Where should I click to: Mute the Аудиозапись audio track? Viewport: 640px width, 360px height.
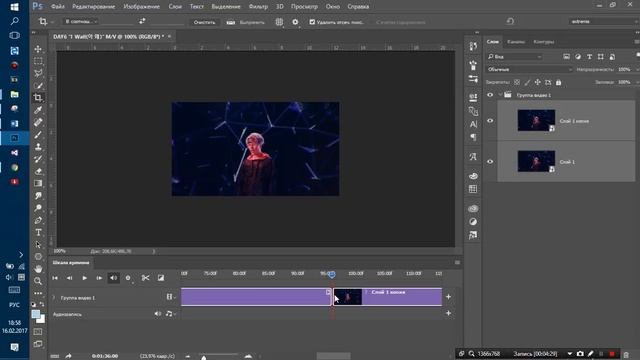[x=158, y=314]
